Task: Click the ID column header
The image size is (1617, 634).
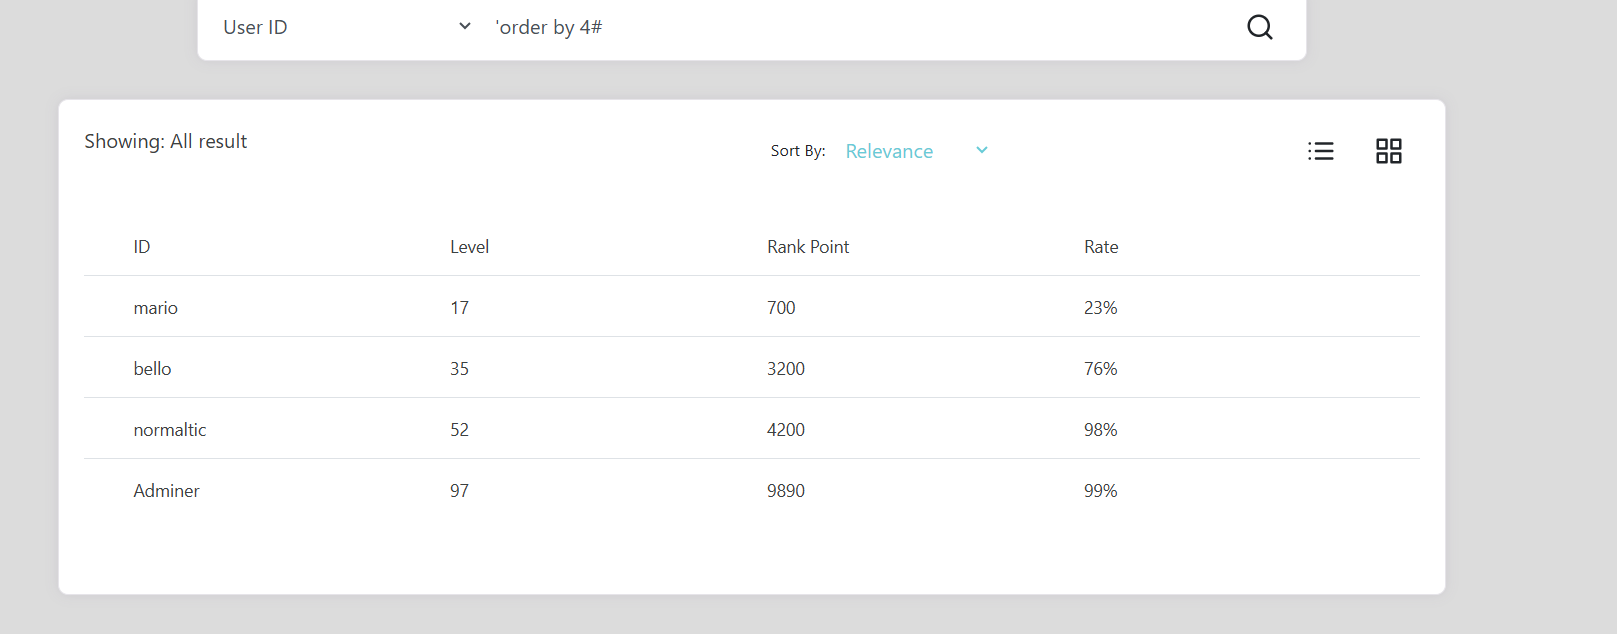Action: pos(142,247)
